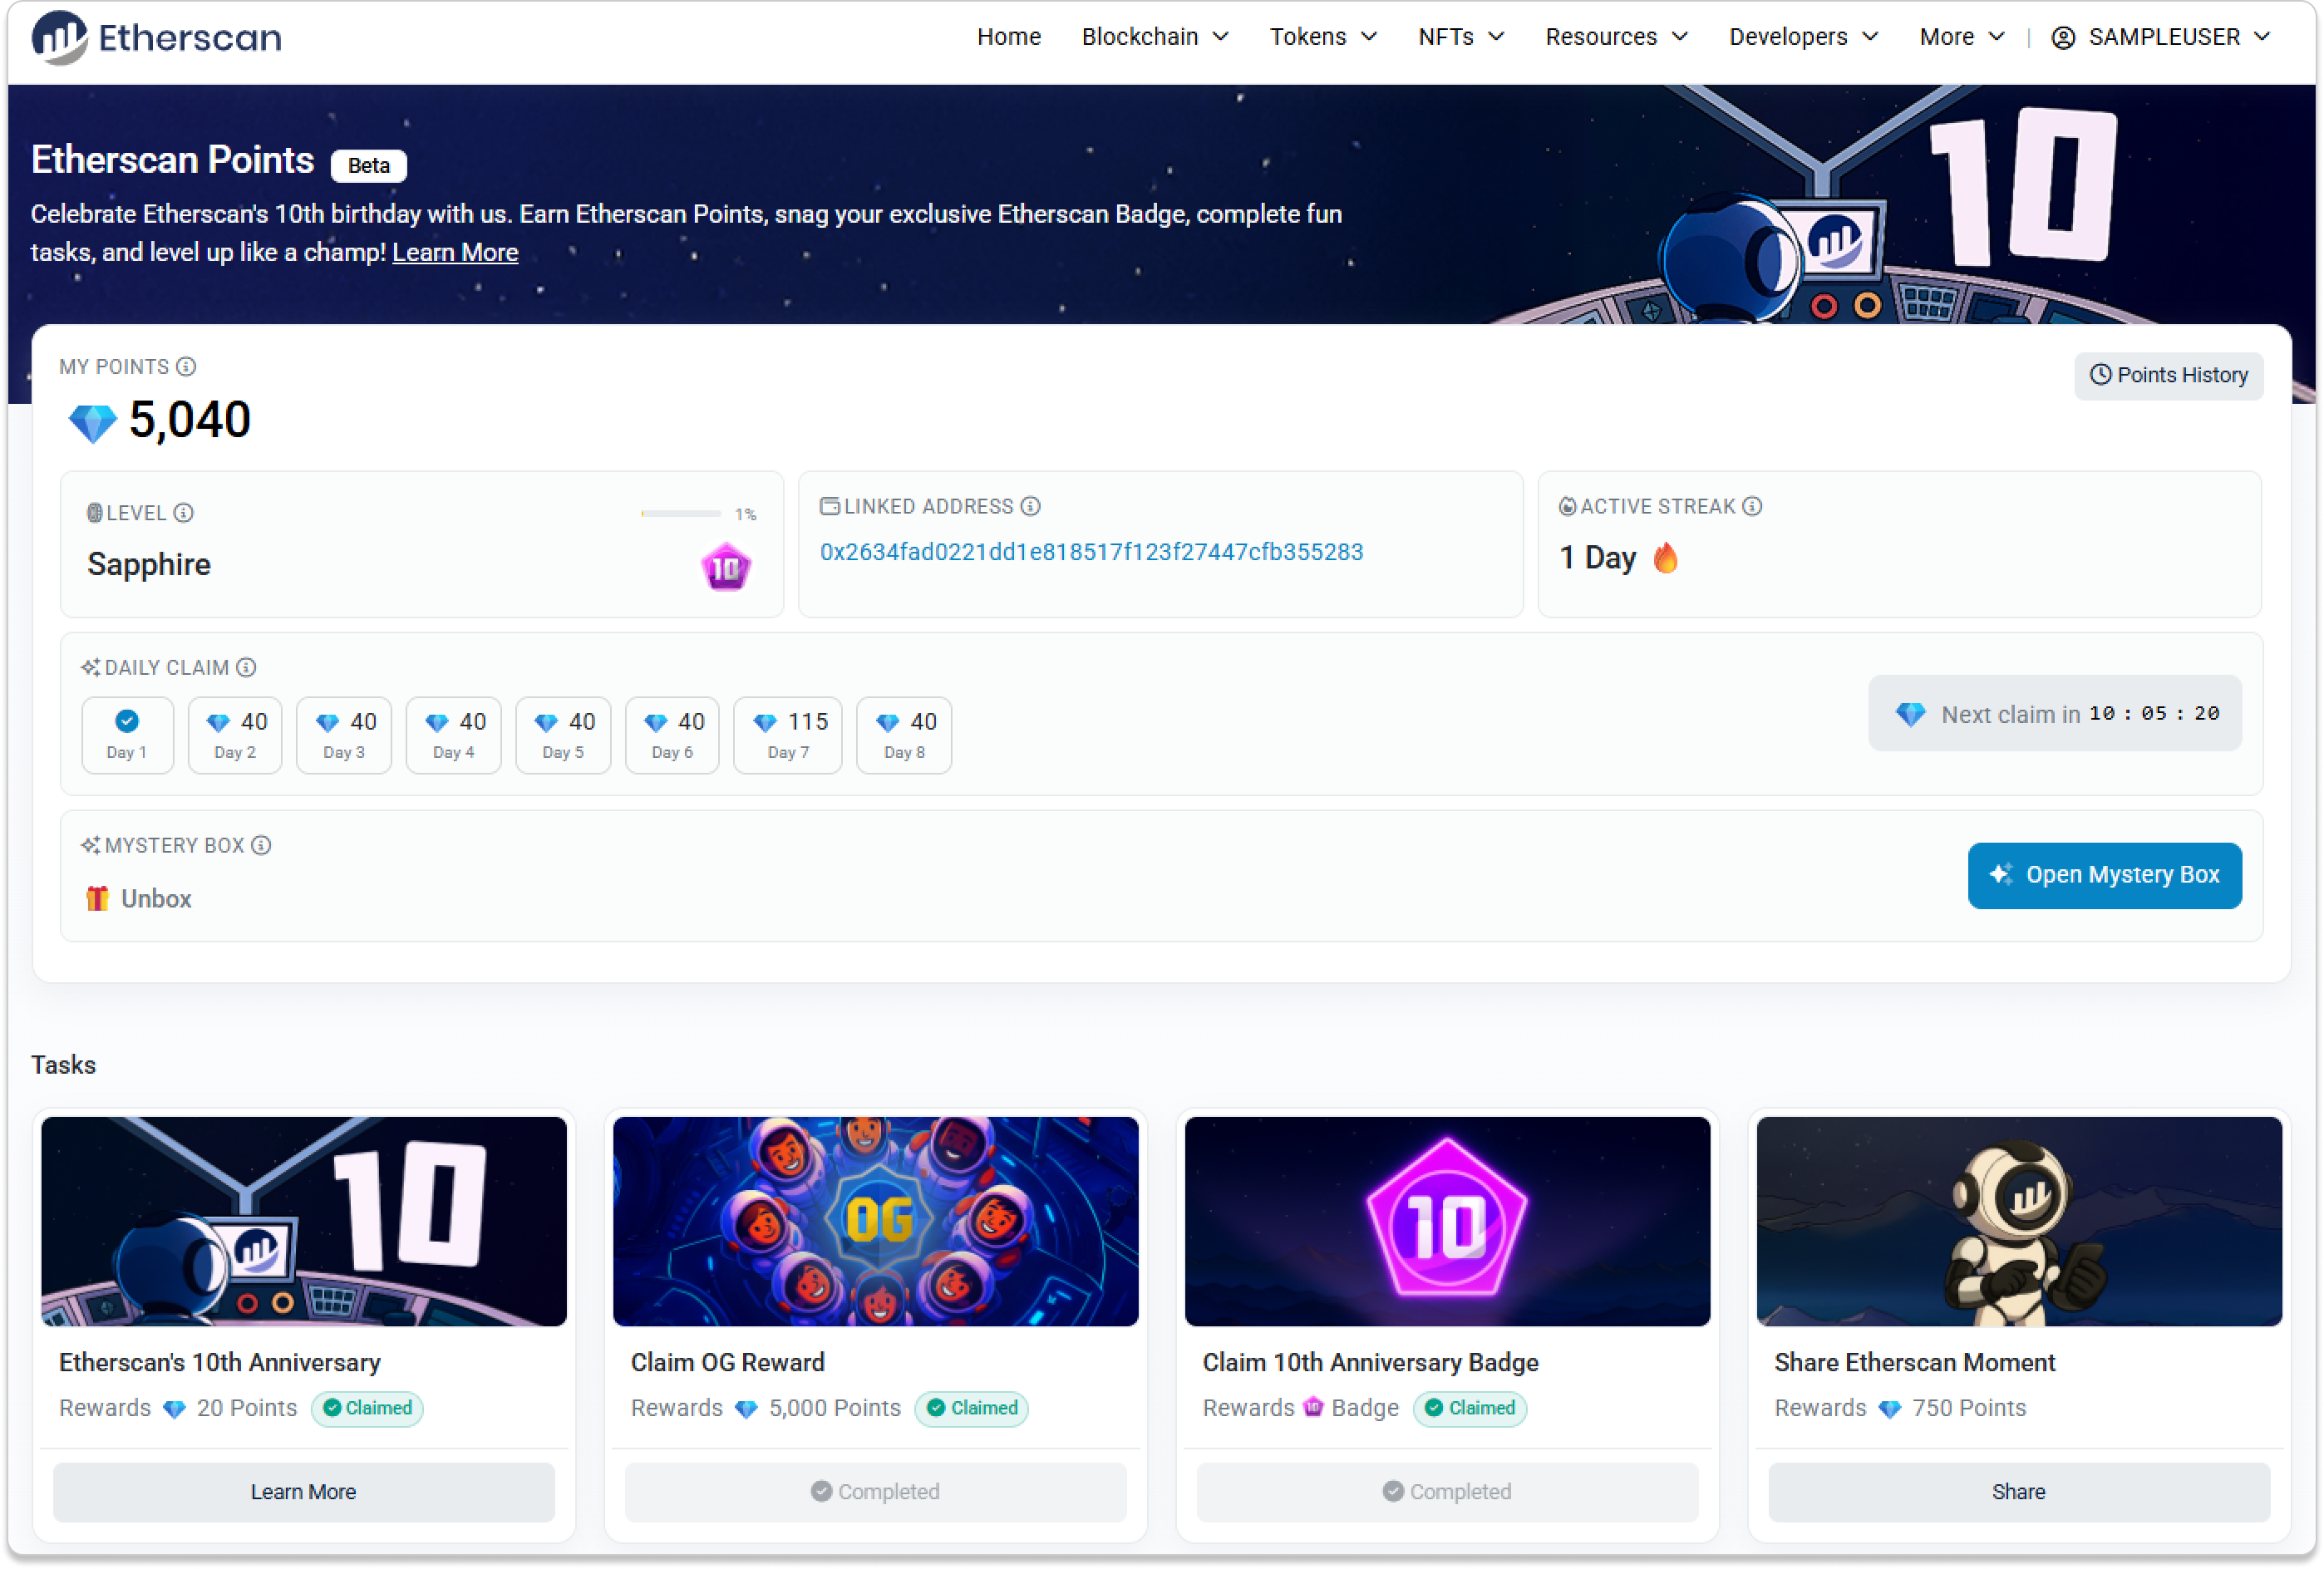The width and height of the screenshot is (2324, 1569).
Task: Click the Level info icon
Action: point(183,513)
